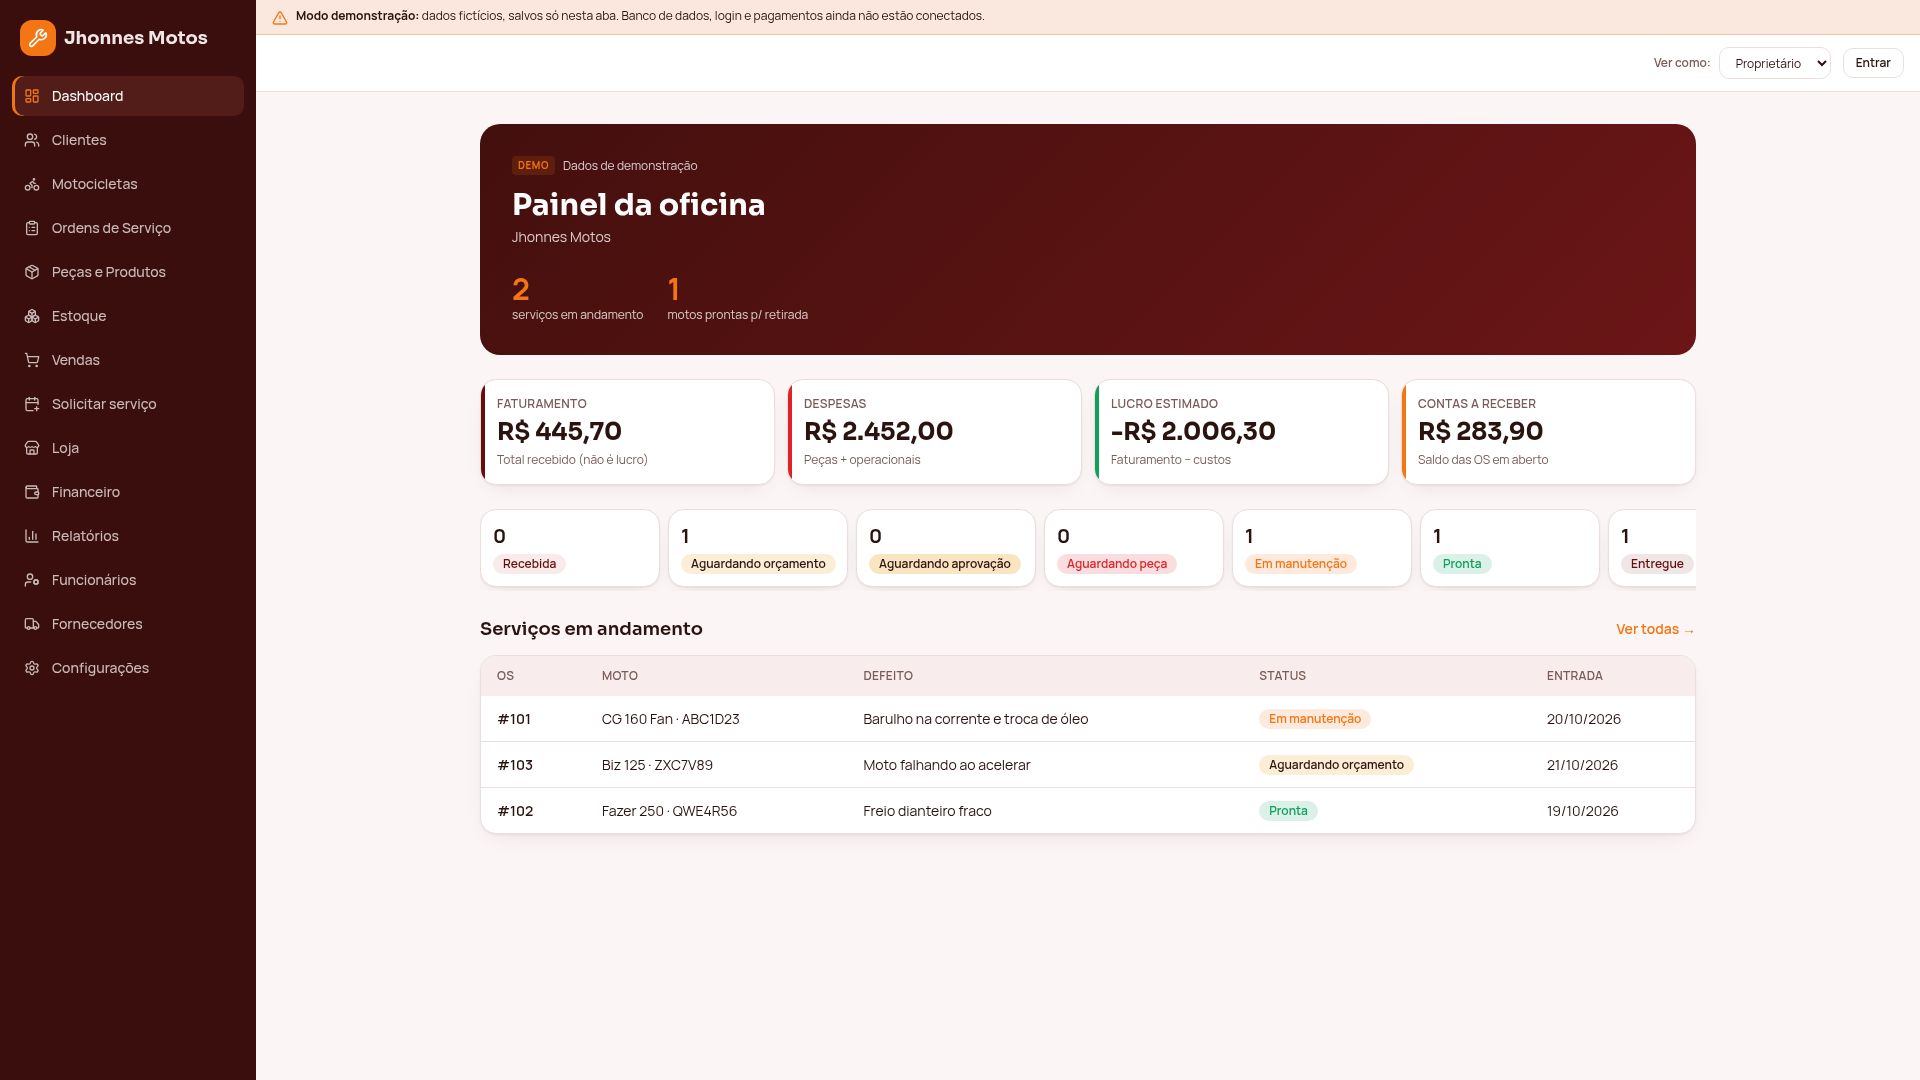Click the Vendas shopping cart icon

(32, 360)
